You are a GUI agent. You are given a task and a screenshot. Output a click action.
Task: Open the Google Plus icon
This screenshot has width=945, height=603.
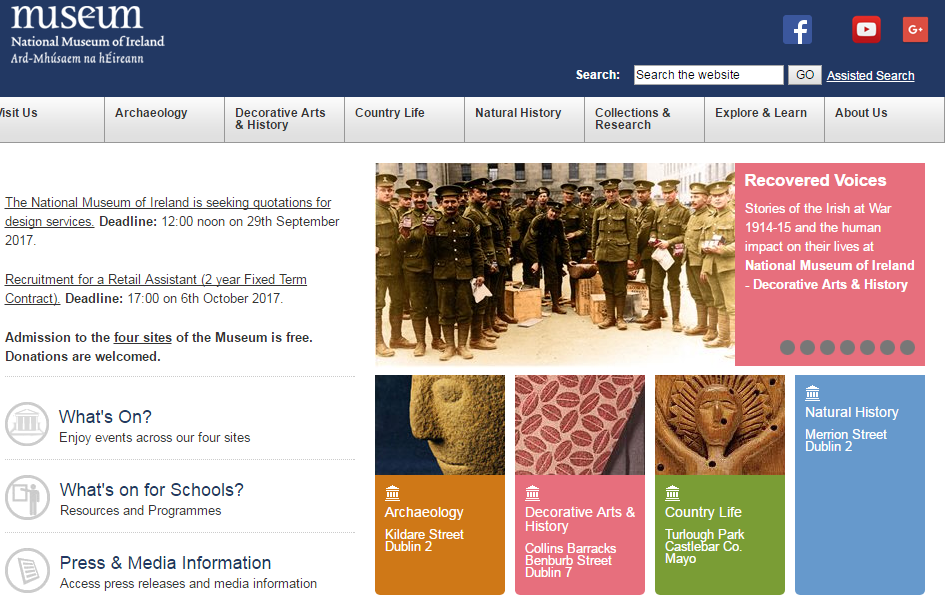click(915, 30)
